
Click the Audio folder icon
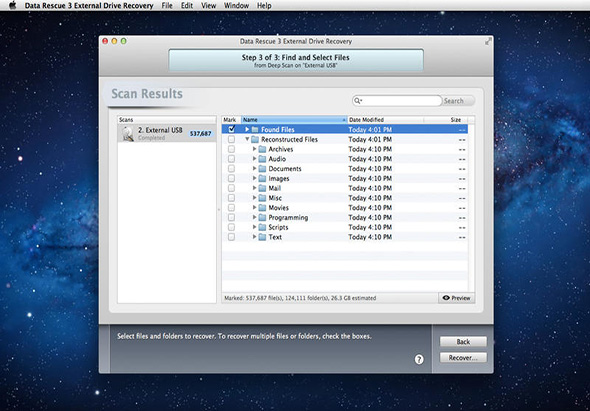[x=262, y=159]
